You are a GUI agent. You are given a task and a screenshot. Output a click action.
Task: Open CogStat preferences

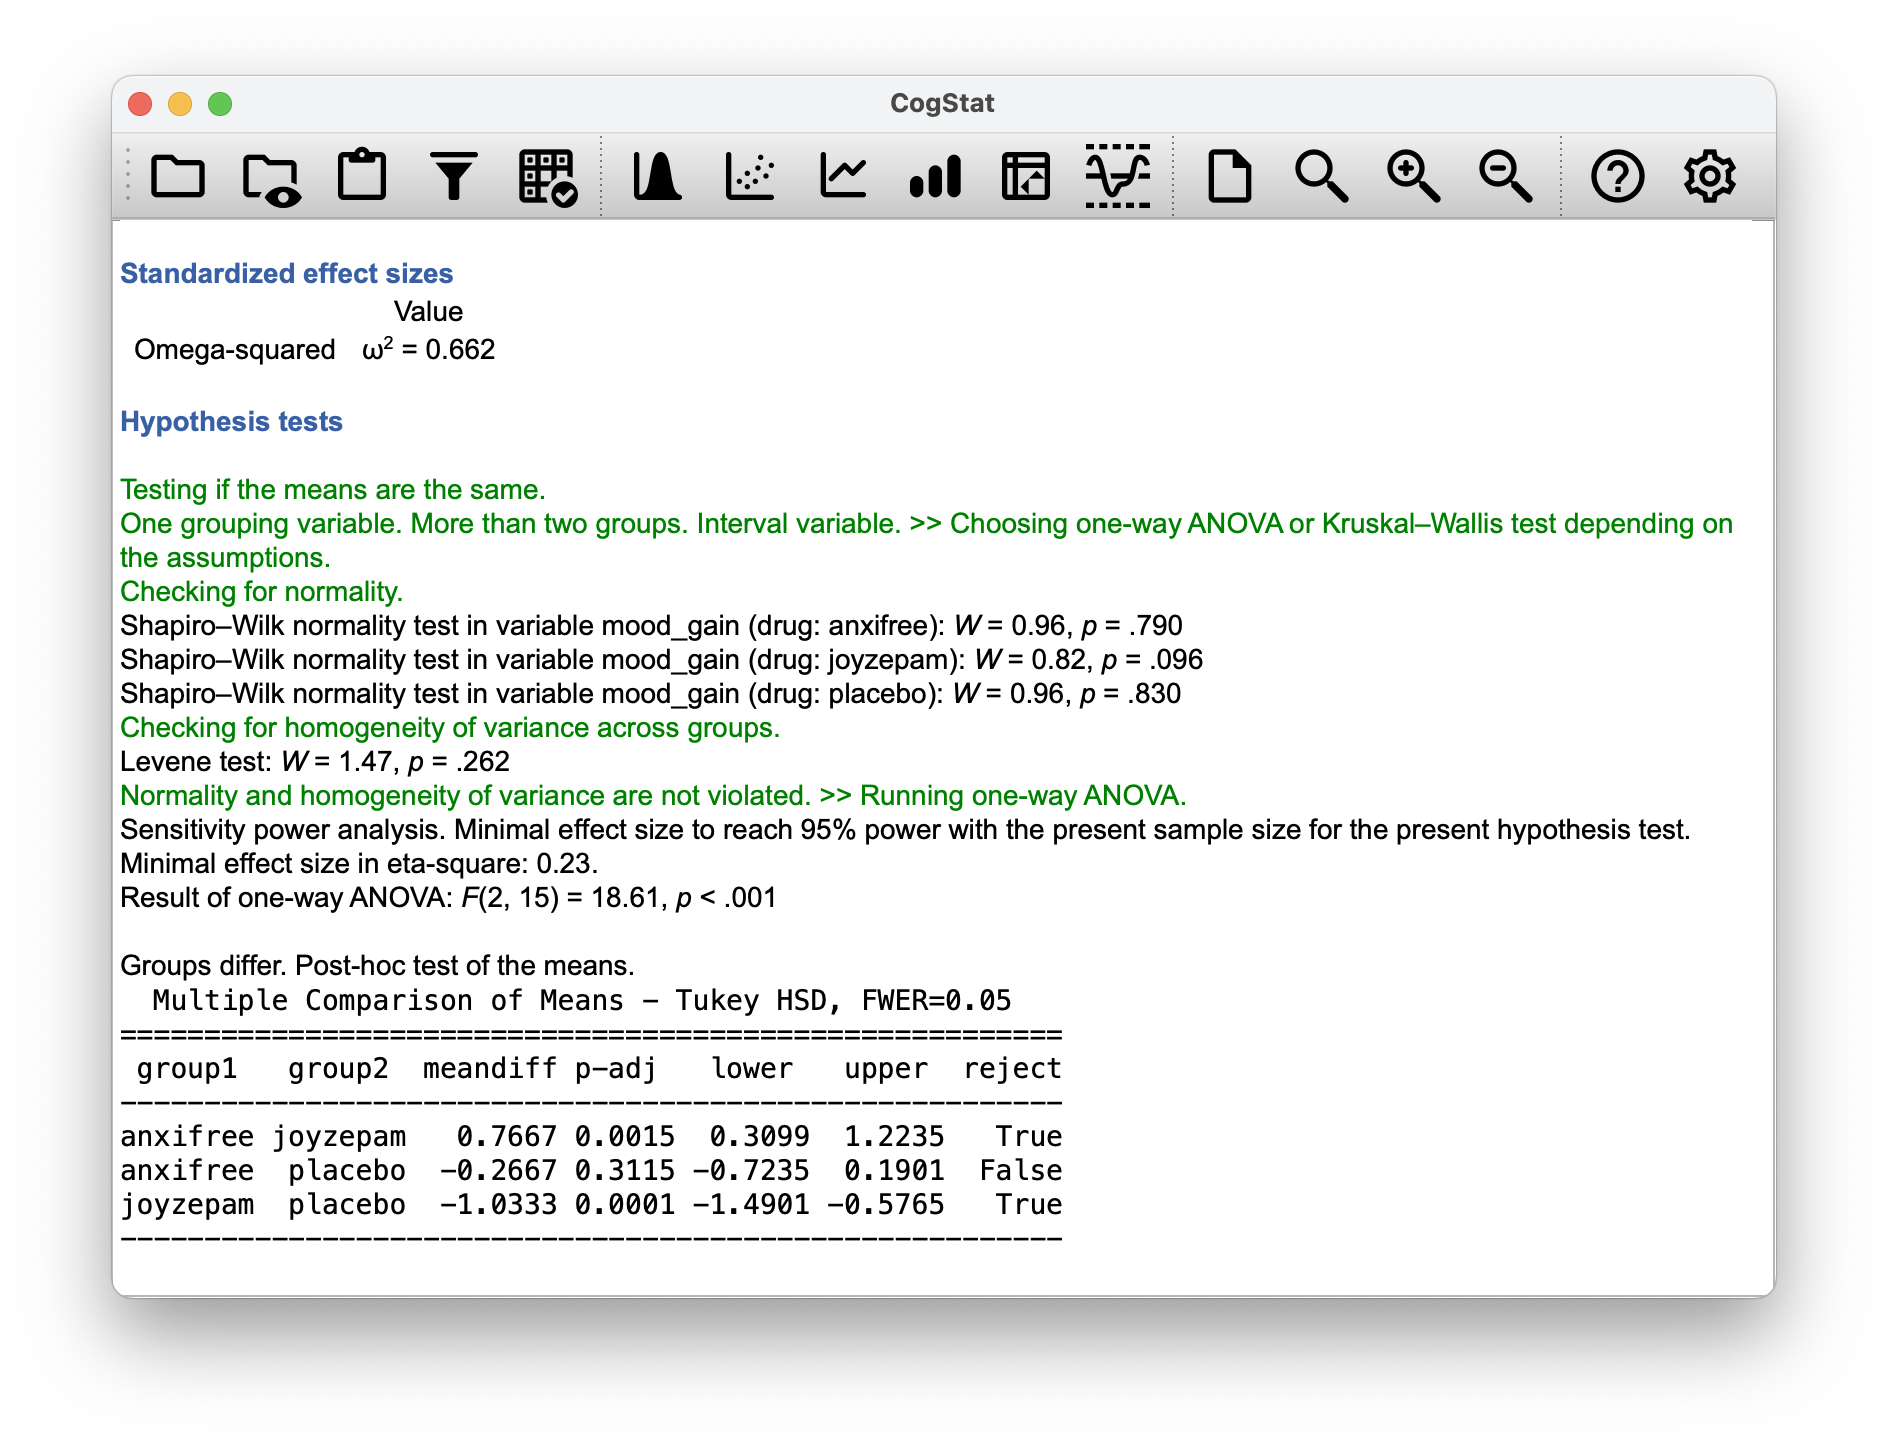(x=1710, y=176)
